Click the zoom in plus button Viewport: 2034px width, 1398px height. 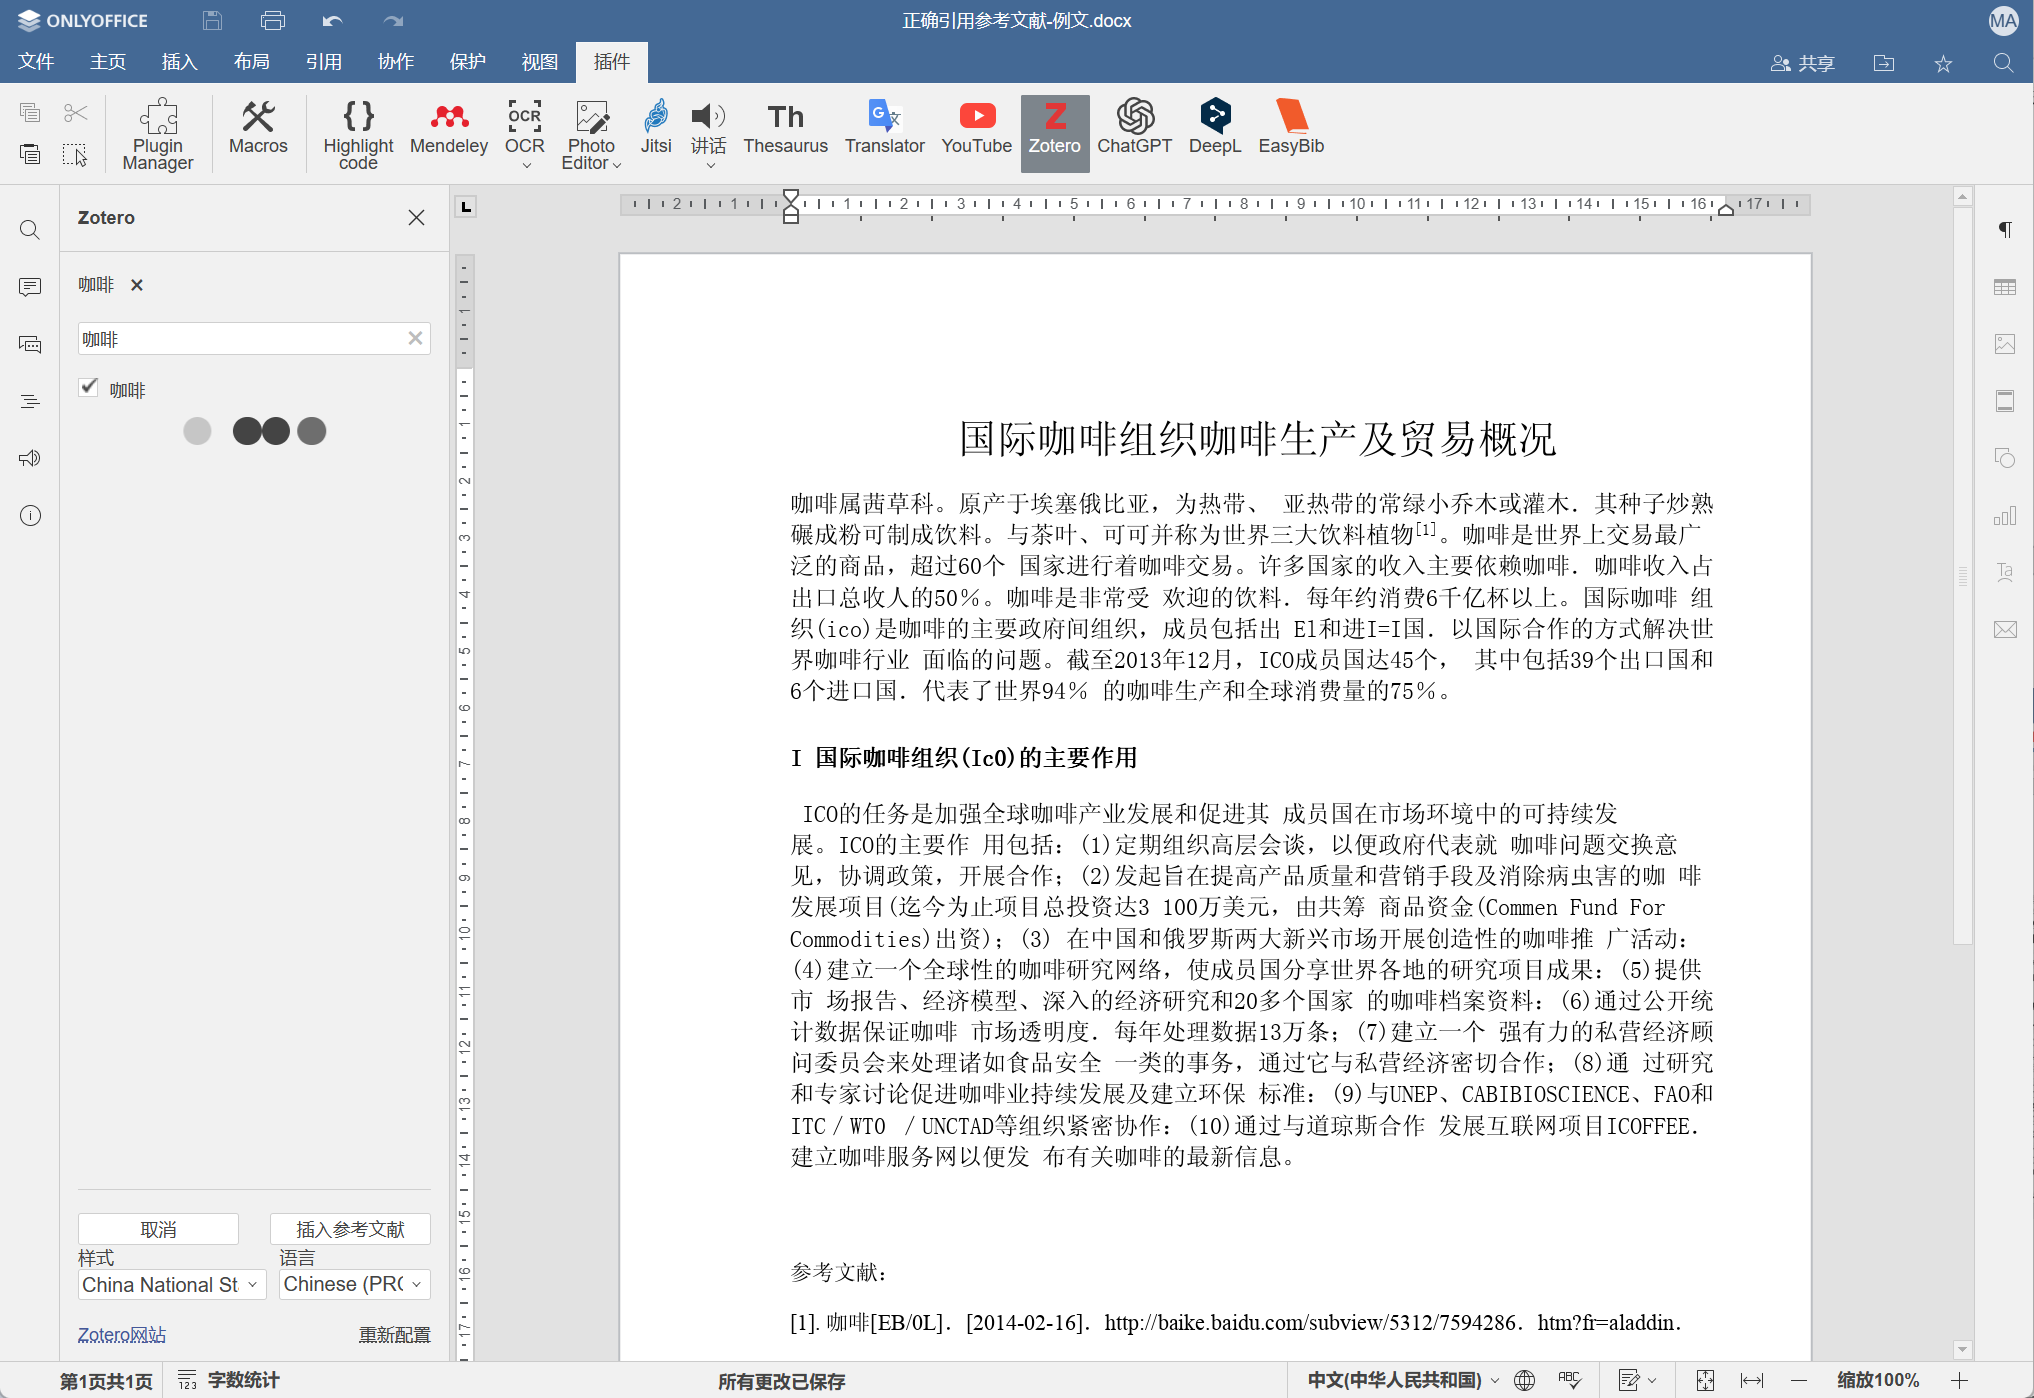1959,1380
